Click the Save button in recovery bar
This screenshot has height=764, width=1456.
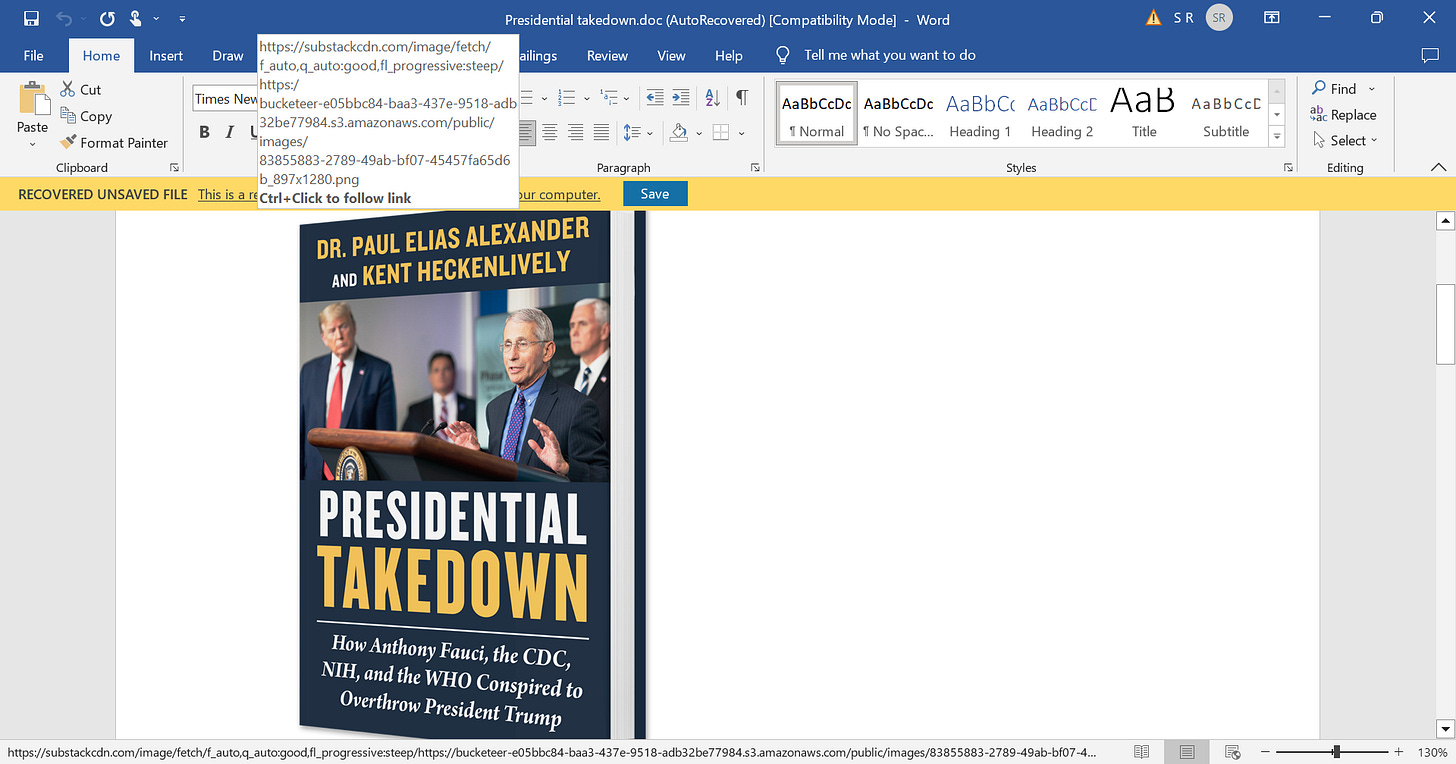[655, 194]
